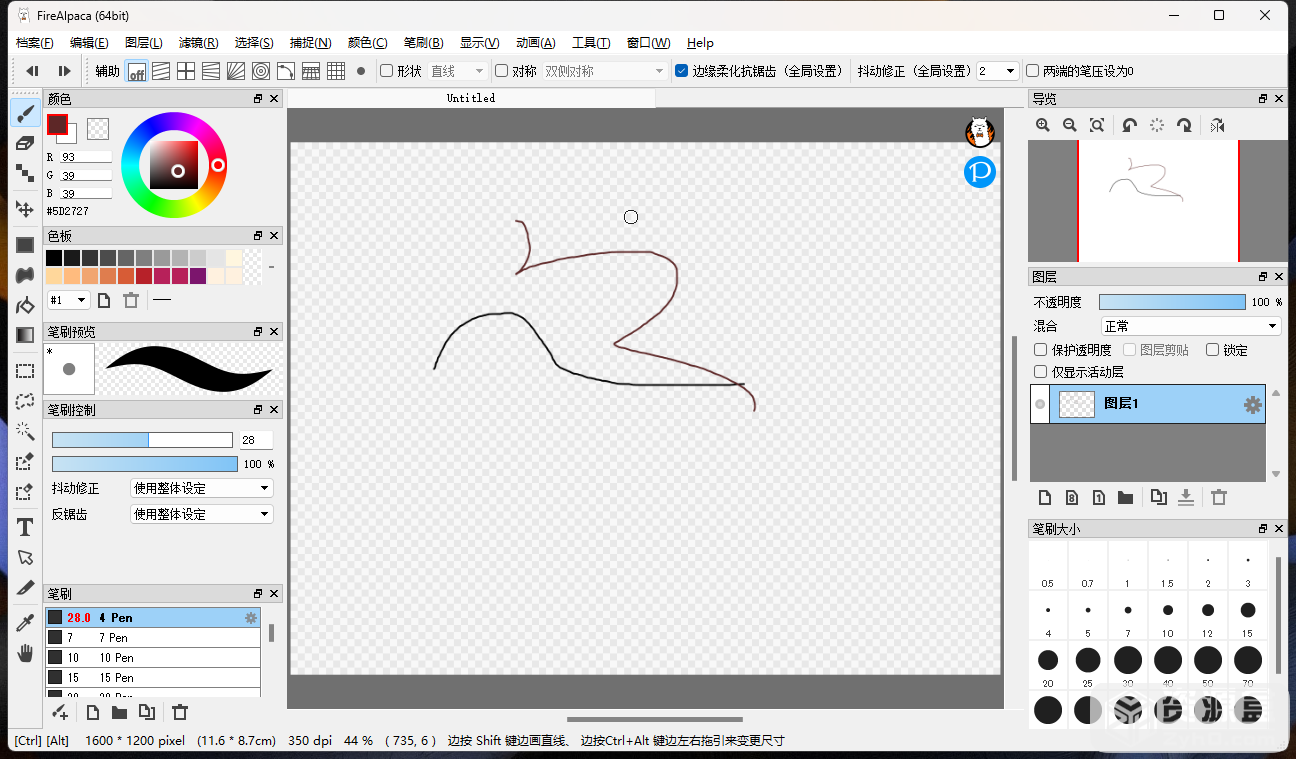The height and width of the screenshot is (759, 1296).
Task: Open 抖动修正 global value dropdown
Action: click(998, 71)
